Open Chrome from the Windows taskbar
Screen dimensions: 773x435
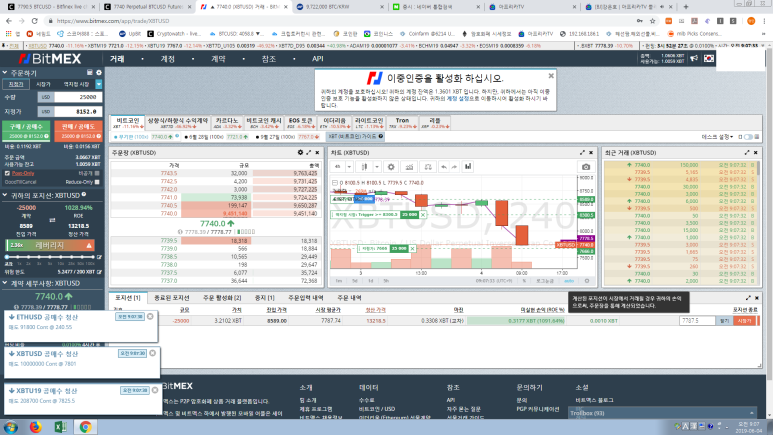click(x=85, y=427)
